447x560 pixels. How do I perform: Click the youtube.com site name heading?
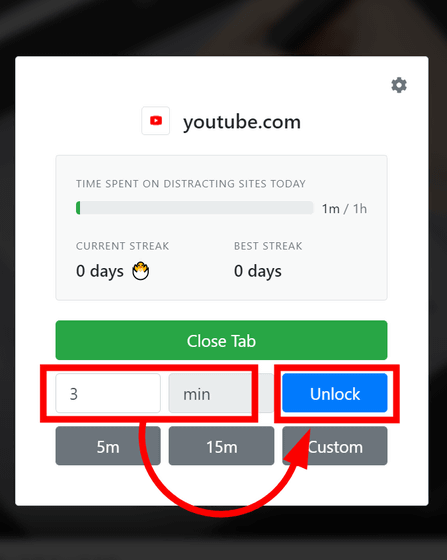242,122
